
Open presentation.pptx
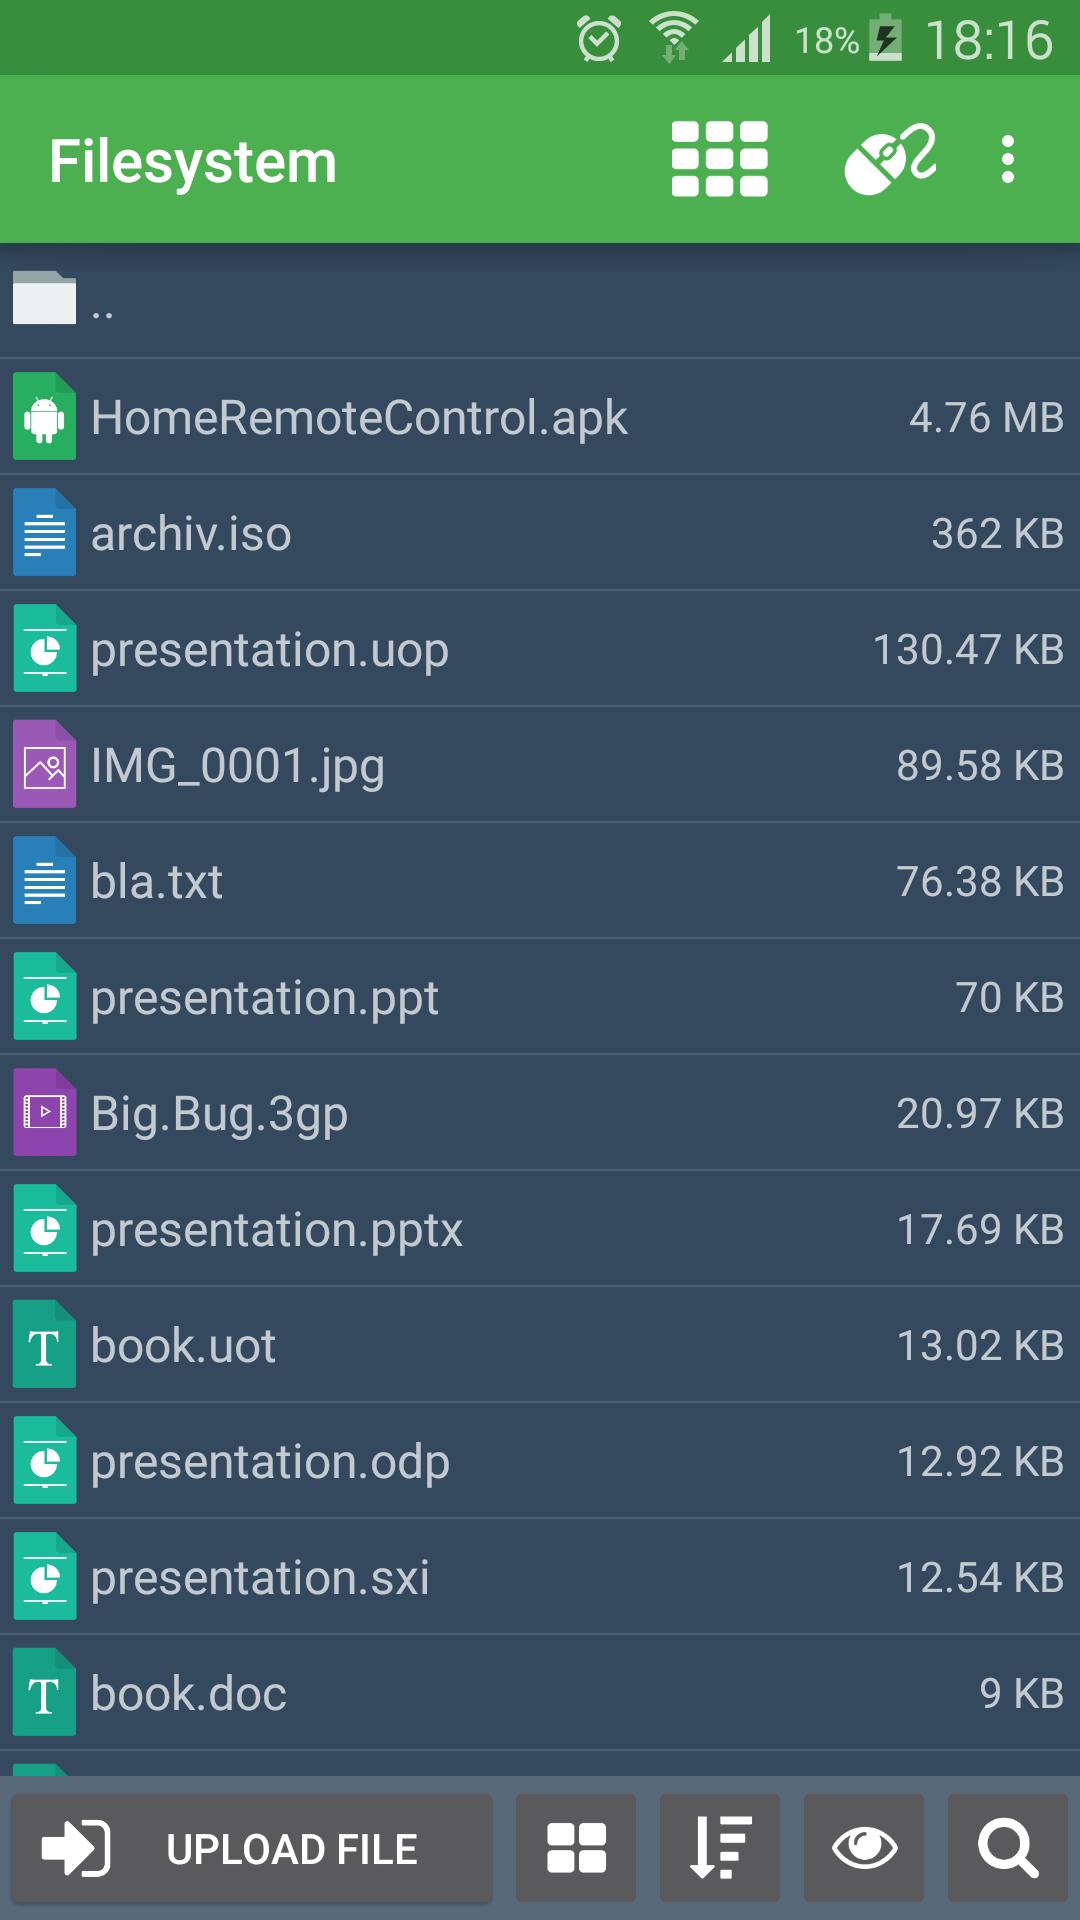(277, 1229)
